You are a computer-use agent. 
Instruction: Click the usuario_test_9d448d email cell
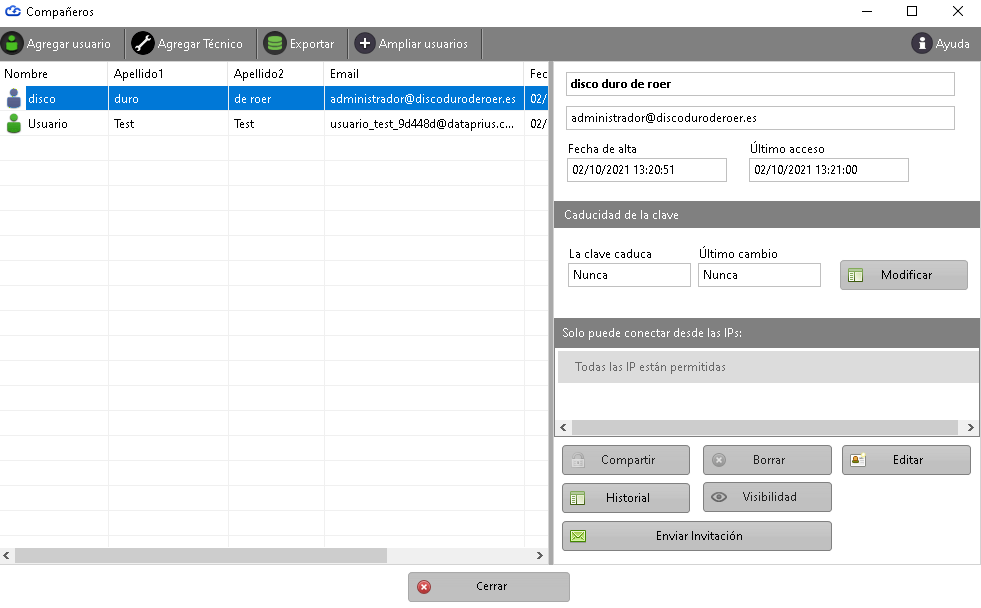pyautogui.click(x=424, y=124)
